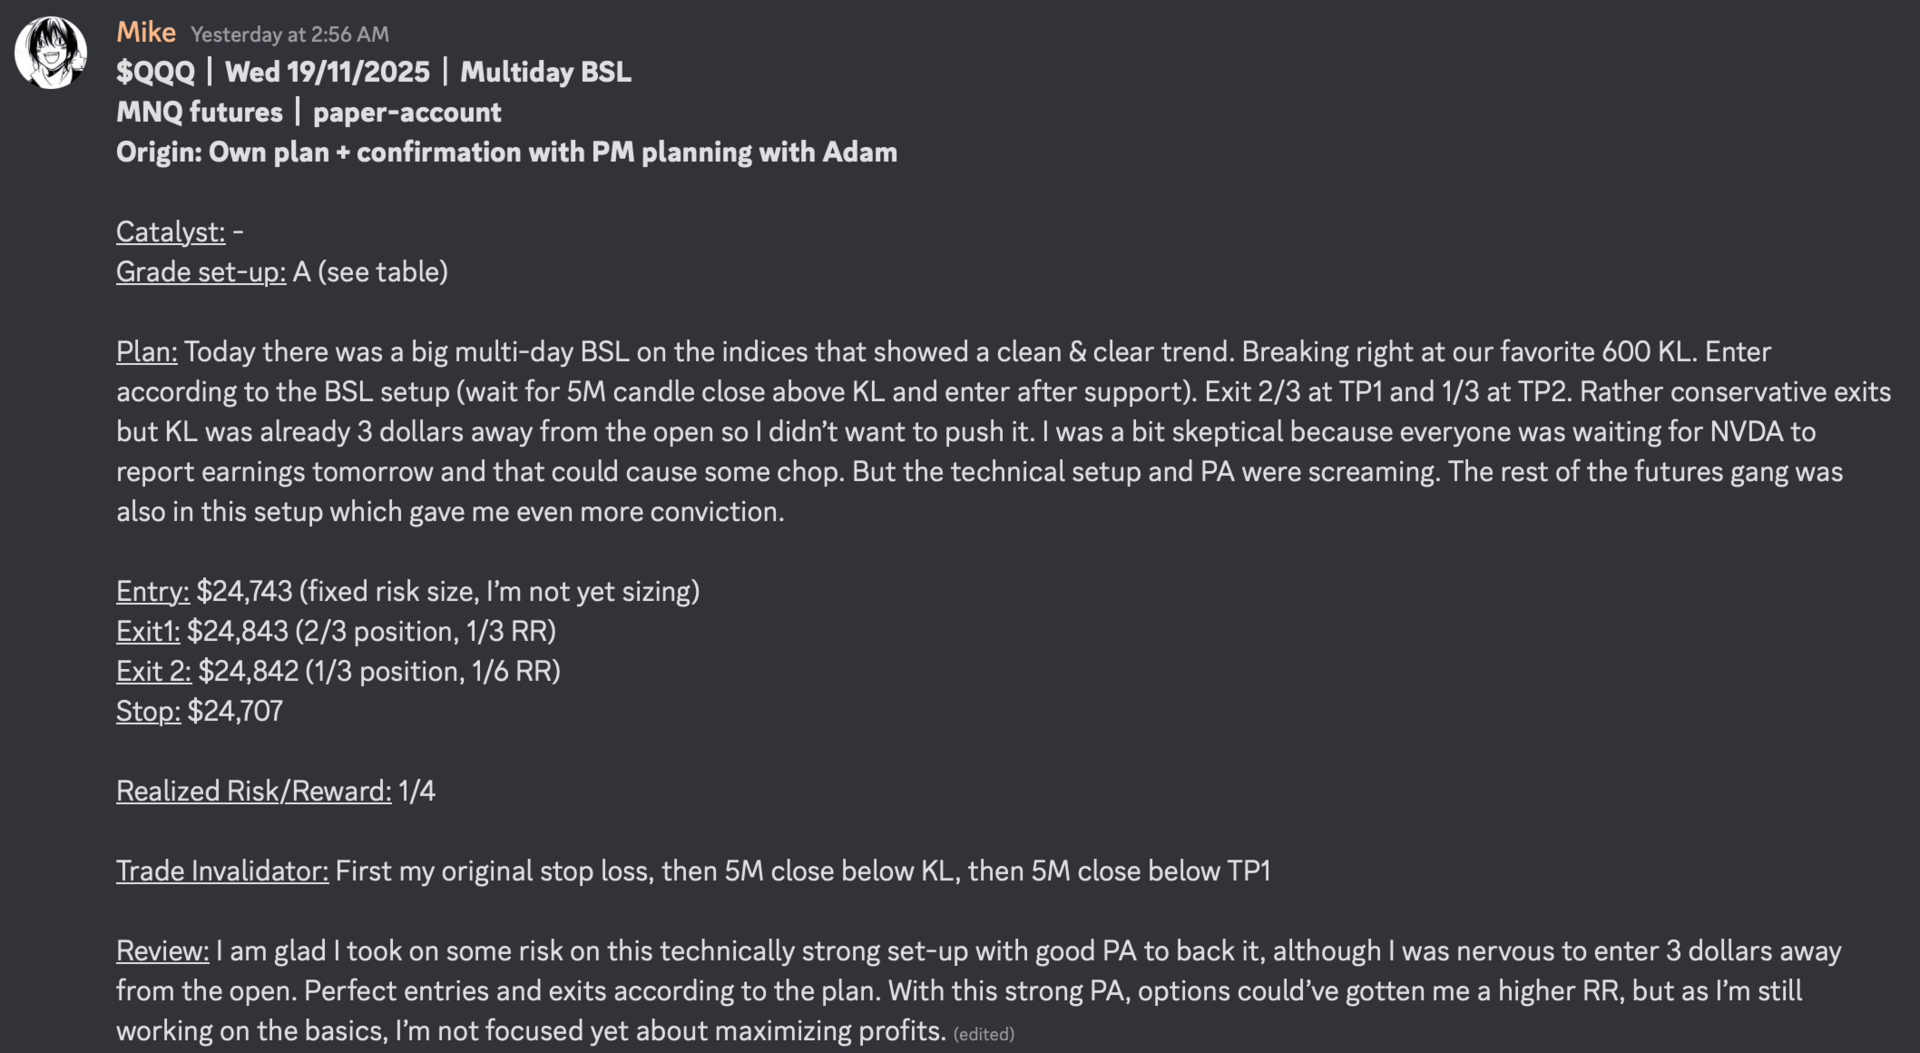Click Mike's profile avatar picture
Image resolution: width=1920 pixels, height=1053 pixels.
[x=50, y=52]
